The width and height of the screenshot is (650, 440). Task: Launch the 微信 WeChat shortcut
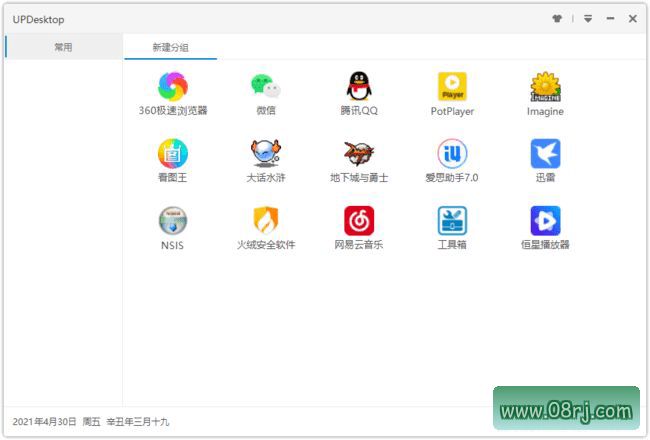coord(266,87)
